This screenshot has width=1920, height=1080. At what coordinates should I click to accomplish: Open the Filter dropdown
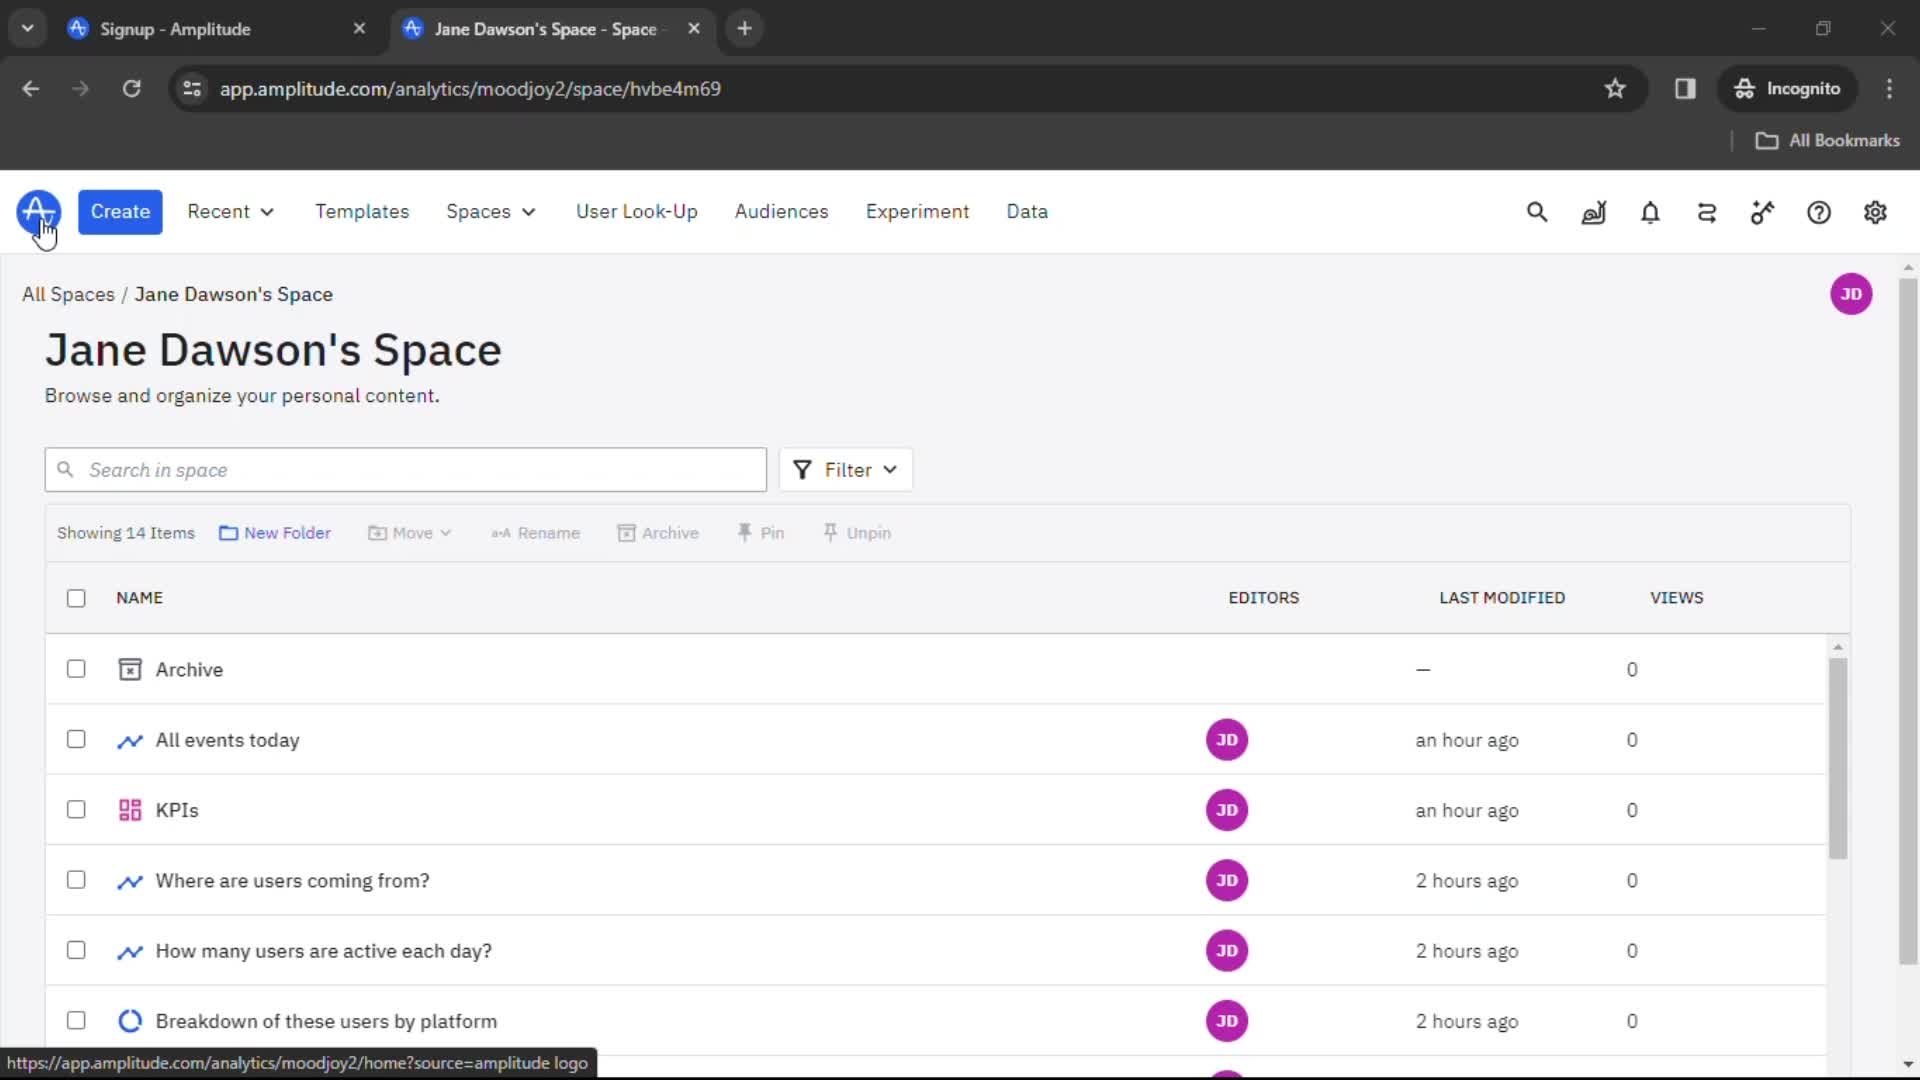pyautogui.click(x=846, y=470)
